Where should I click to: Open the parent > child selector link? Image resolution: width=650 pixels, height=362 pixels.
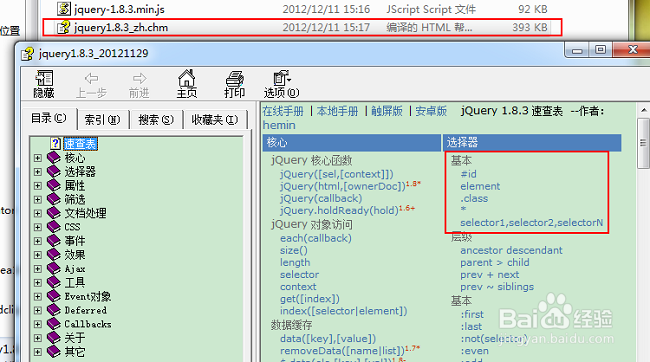pos(495,262)
